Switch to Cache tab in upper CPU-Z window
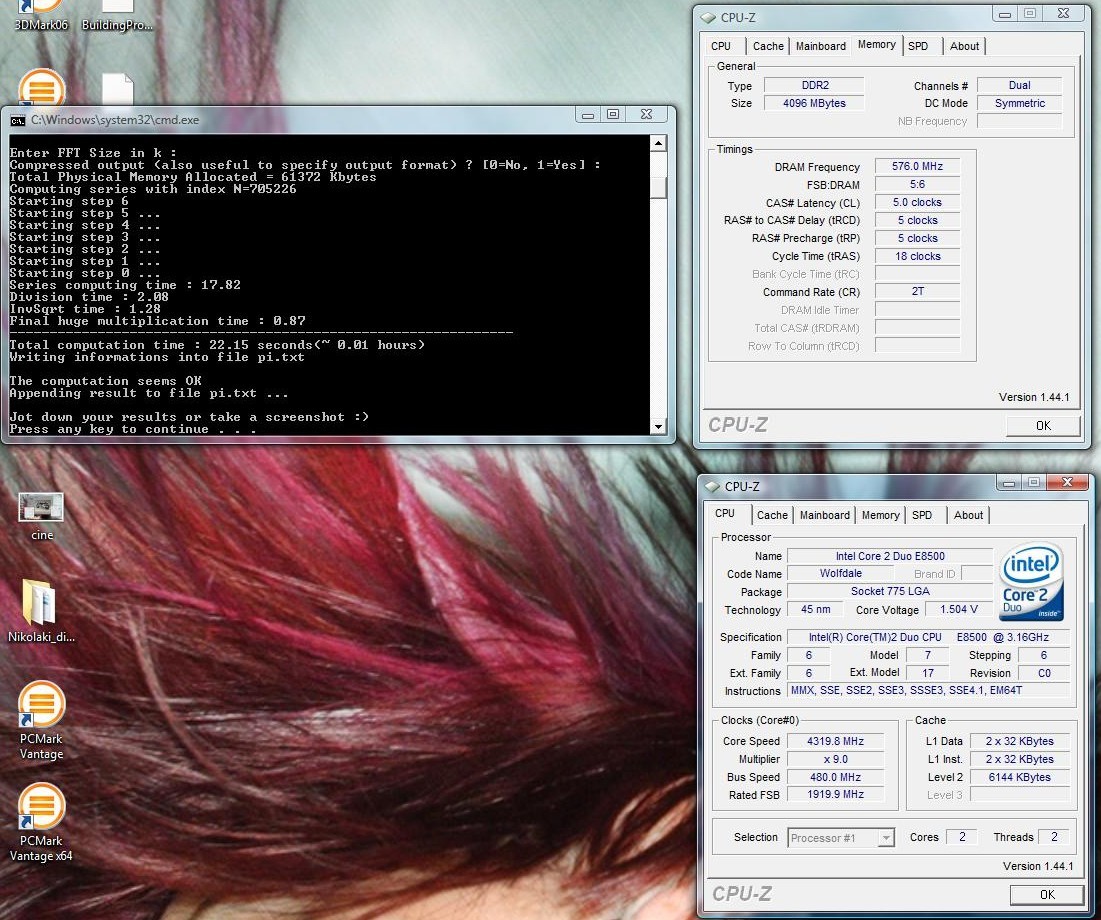 [768, 46]
